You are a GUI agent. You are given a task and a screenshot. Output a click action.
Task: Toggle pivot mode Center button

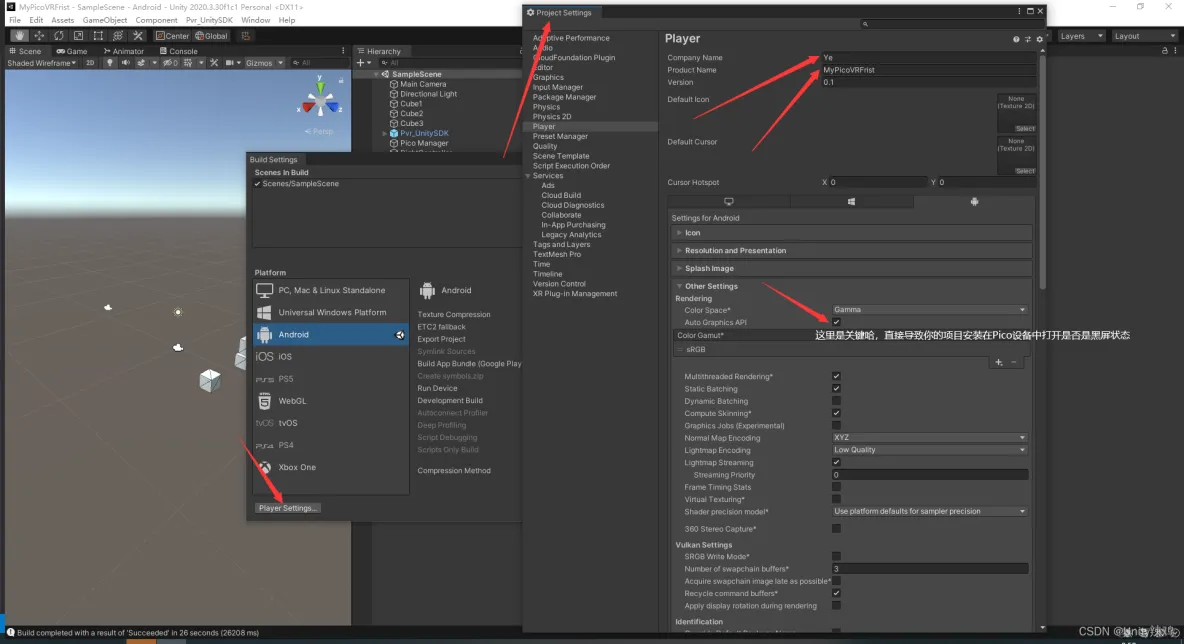click(x=172, y=35)
